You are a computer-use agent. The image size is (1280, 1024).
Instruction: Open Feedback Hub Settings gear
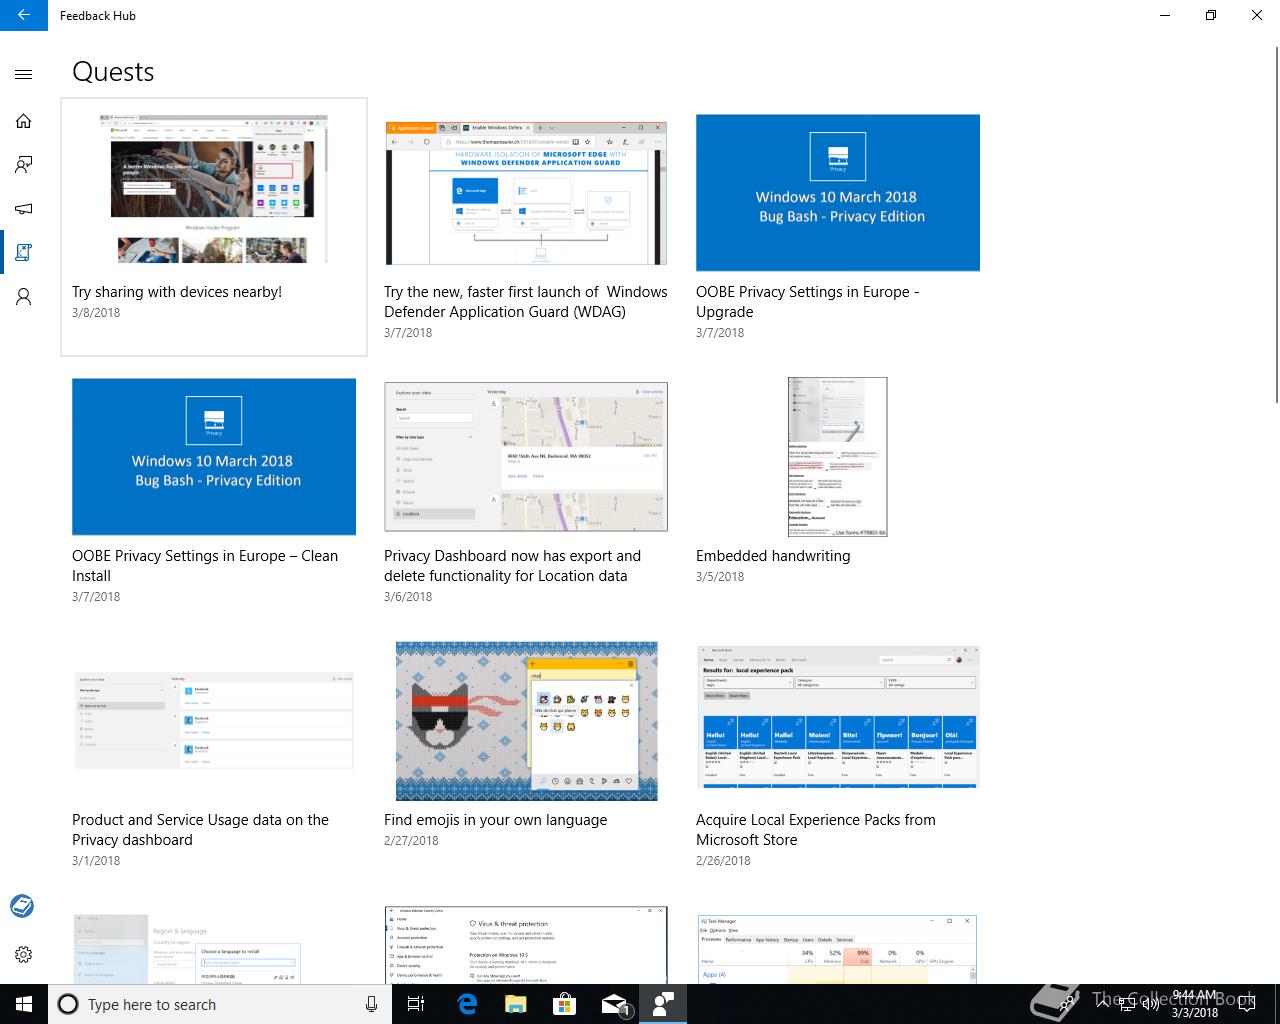click(24, 954)
